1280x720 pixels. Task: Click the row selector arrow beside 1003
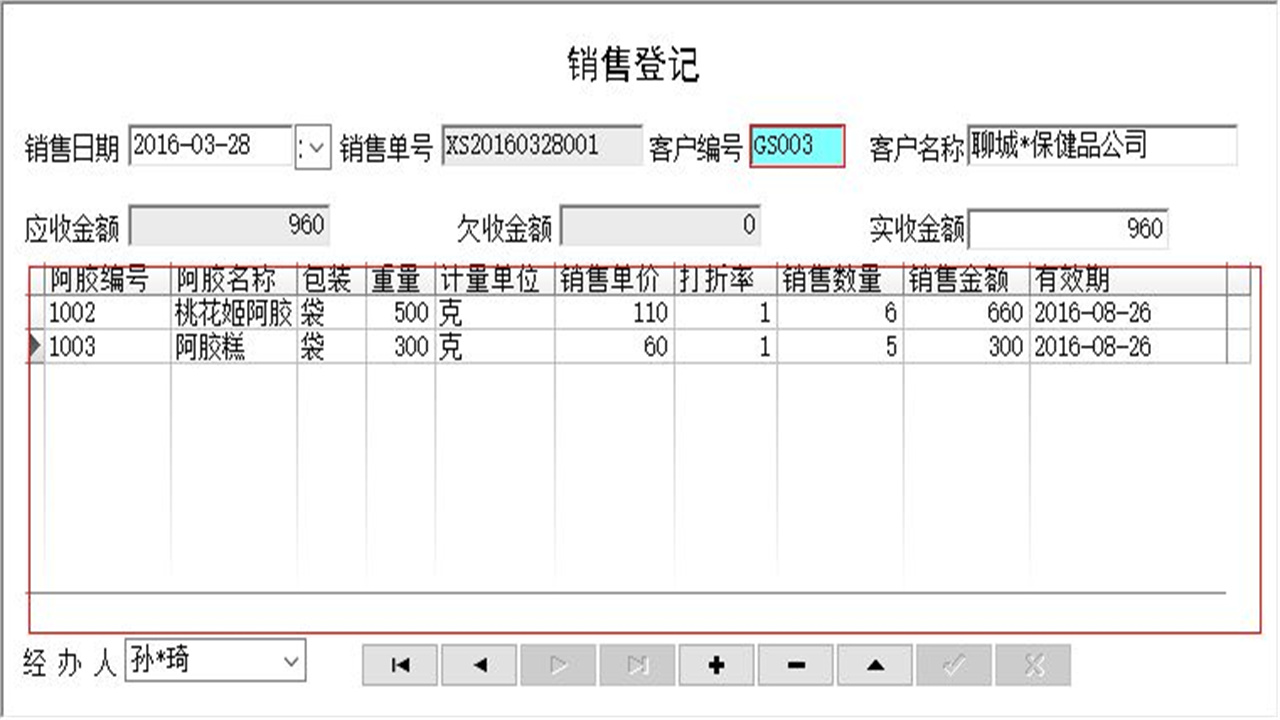pos(34,347)
